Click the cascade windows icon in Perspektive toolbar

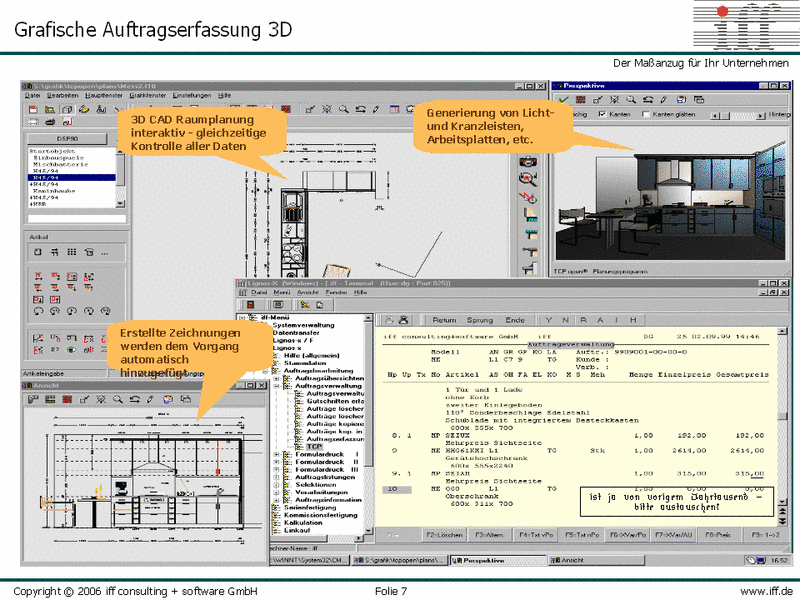tap(699, 100)
